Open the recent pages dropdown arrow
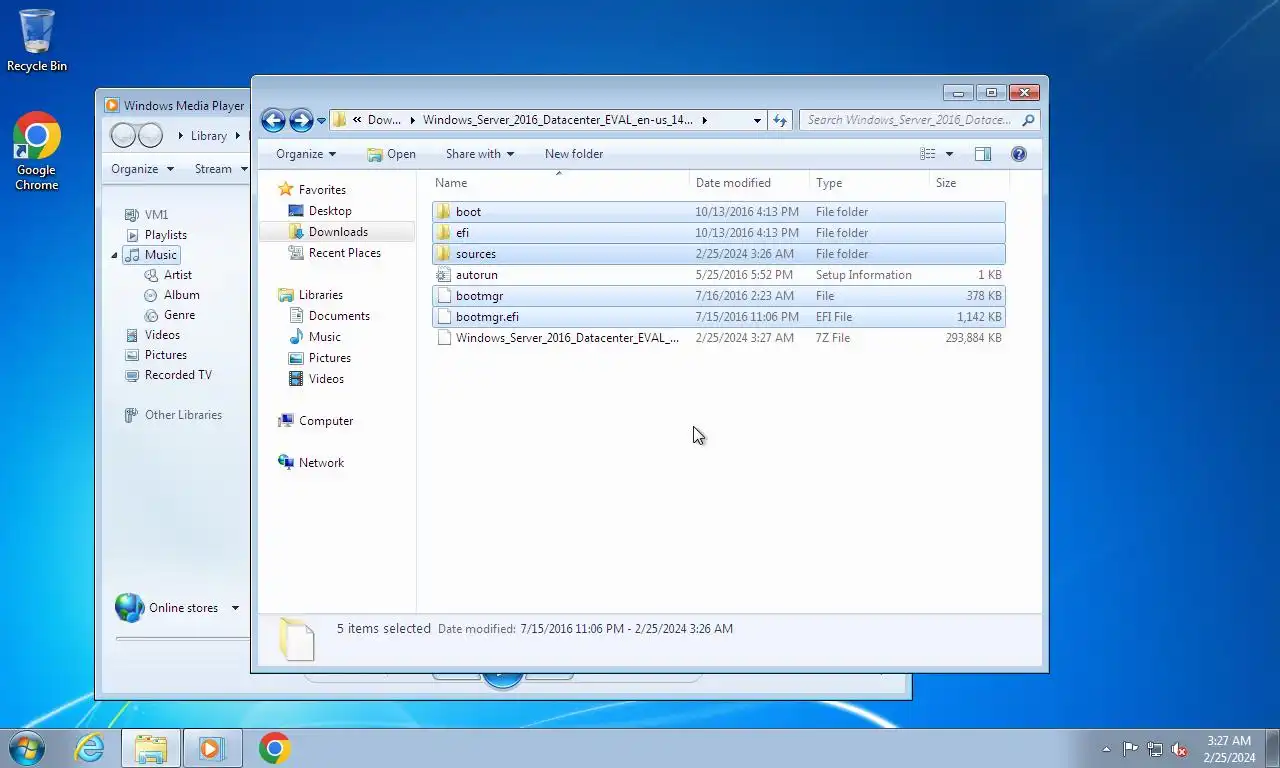The width and height of the screenshot is (1280, 768). (x=321, y=121)
